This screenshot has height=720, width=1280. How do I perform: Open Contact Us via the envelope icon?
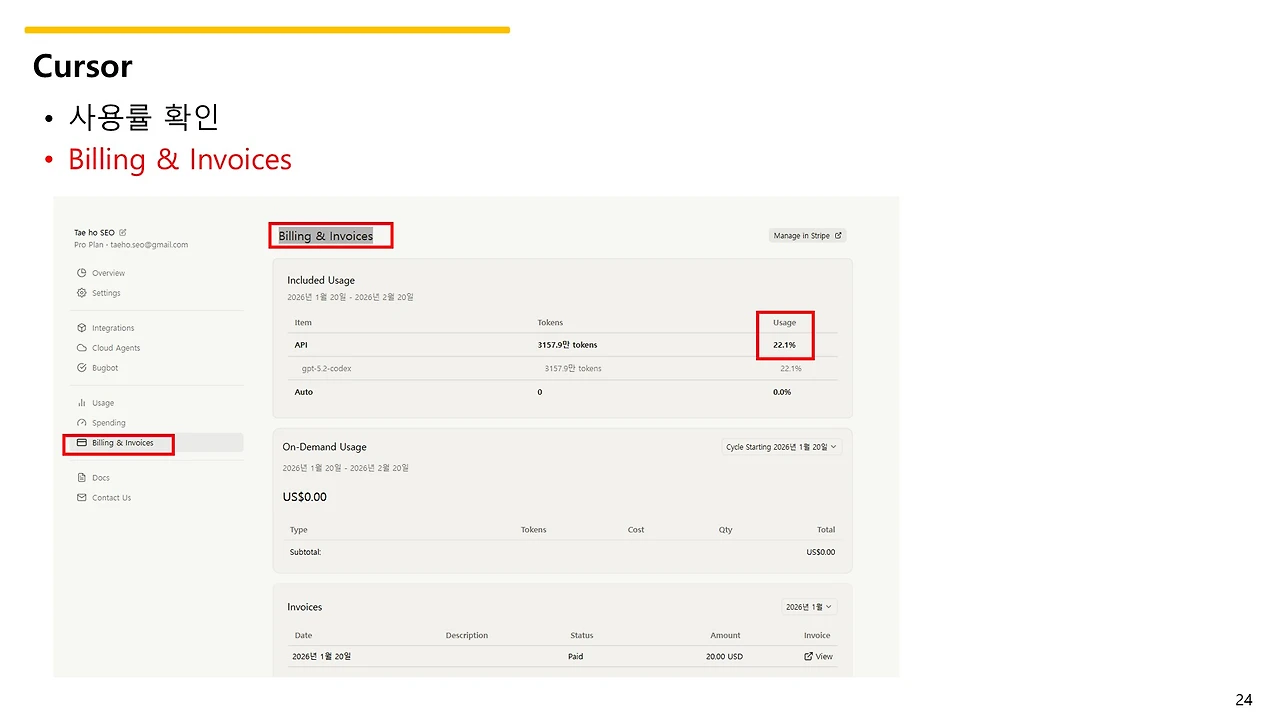pos(82,498)
